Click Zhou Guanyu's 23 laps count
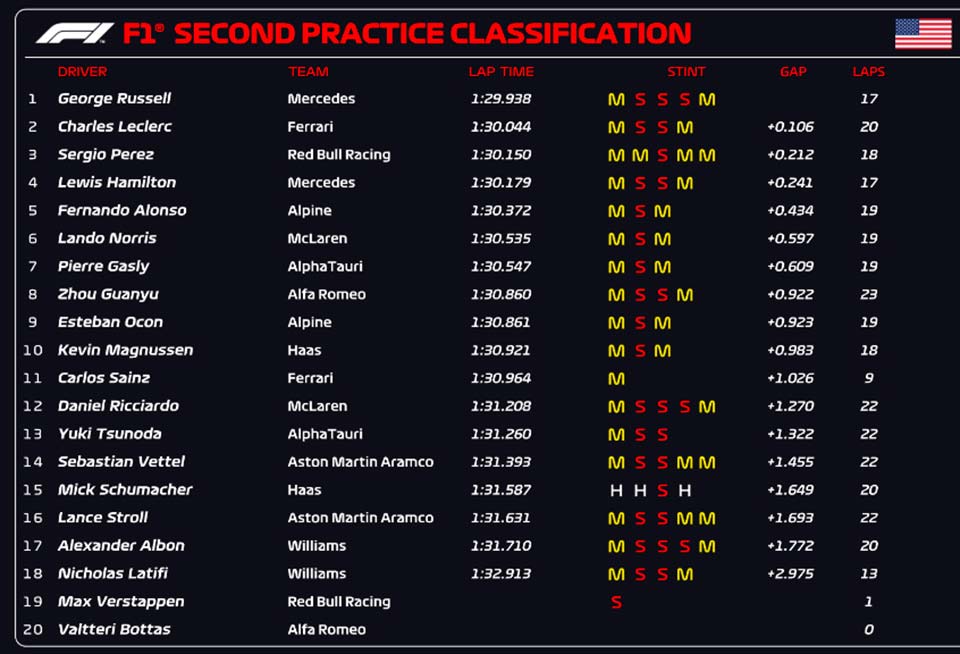The image size is (960, 654). [868, 295]
